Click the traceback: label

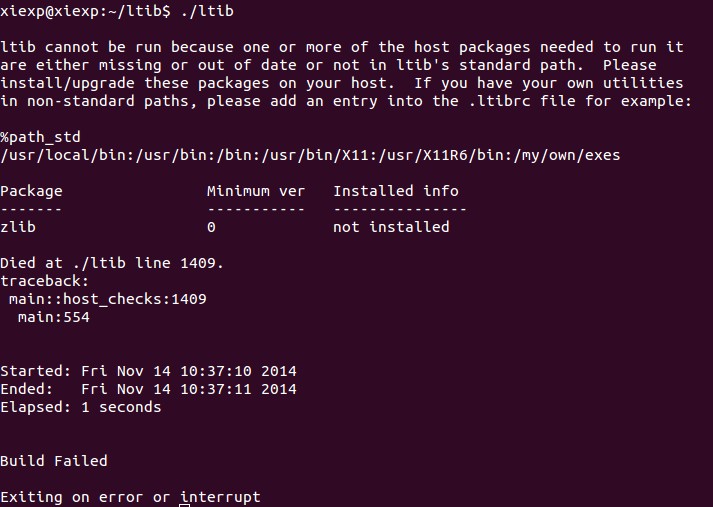coord(45,281)
